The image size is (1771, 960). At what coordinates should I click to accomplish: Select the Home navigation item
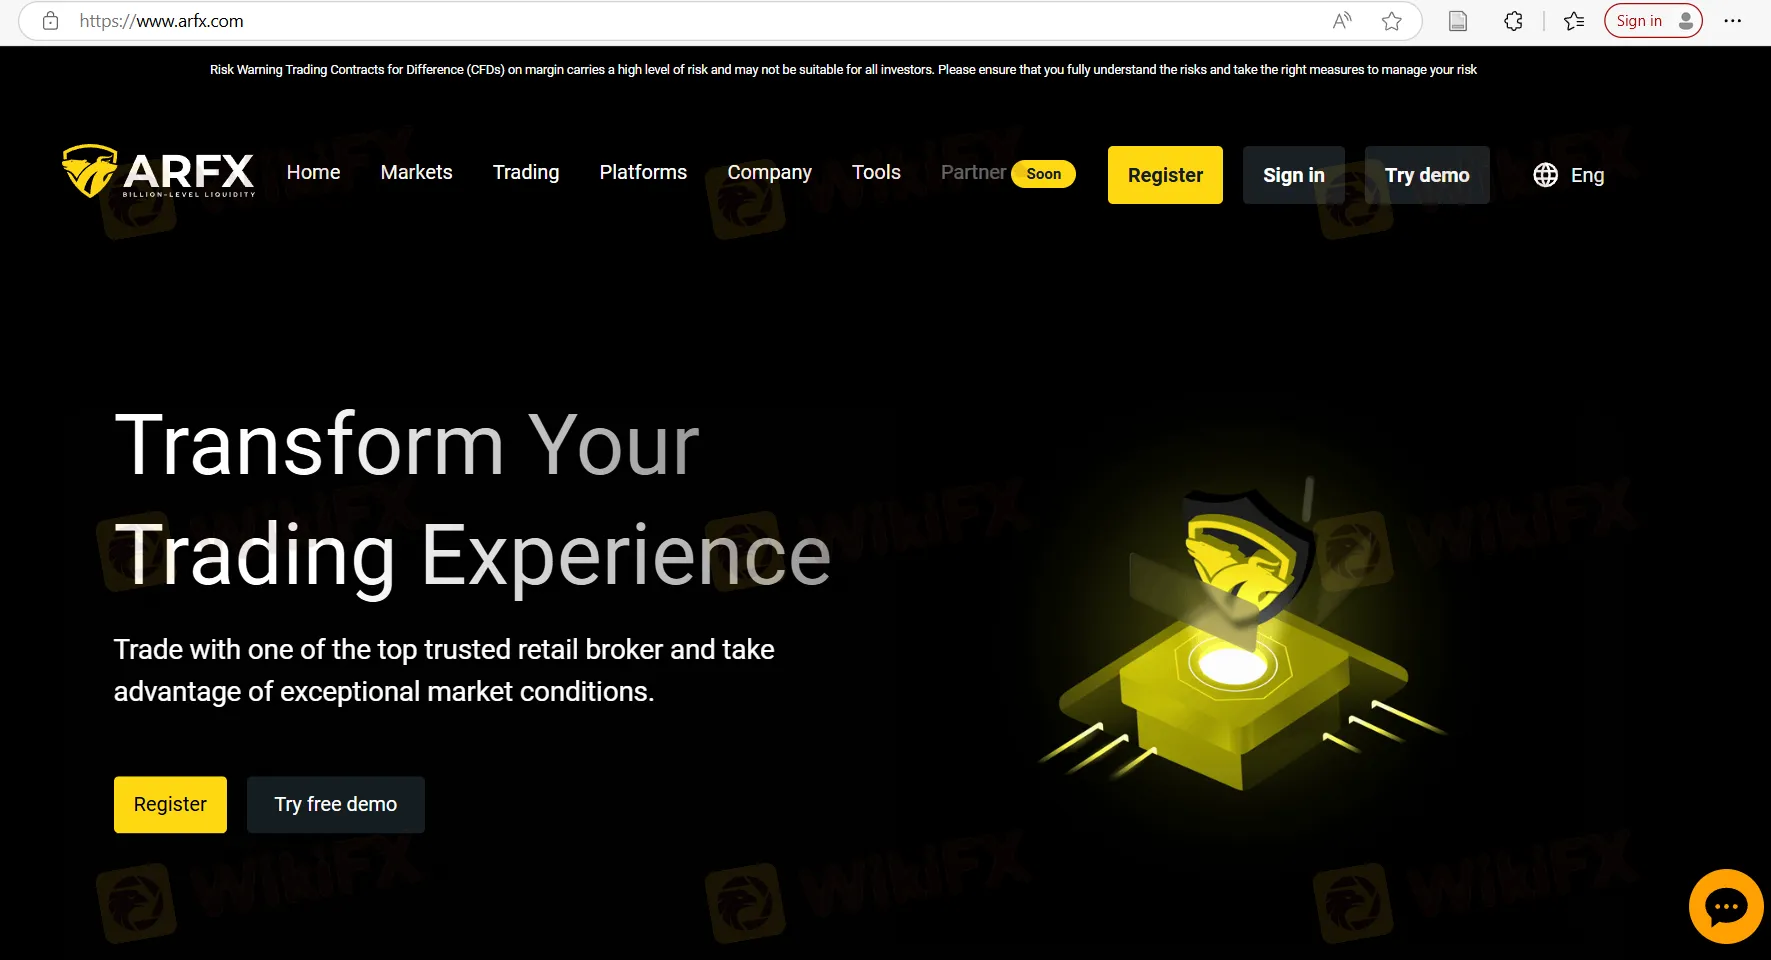click(313, 172)
